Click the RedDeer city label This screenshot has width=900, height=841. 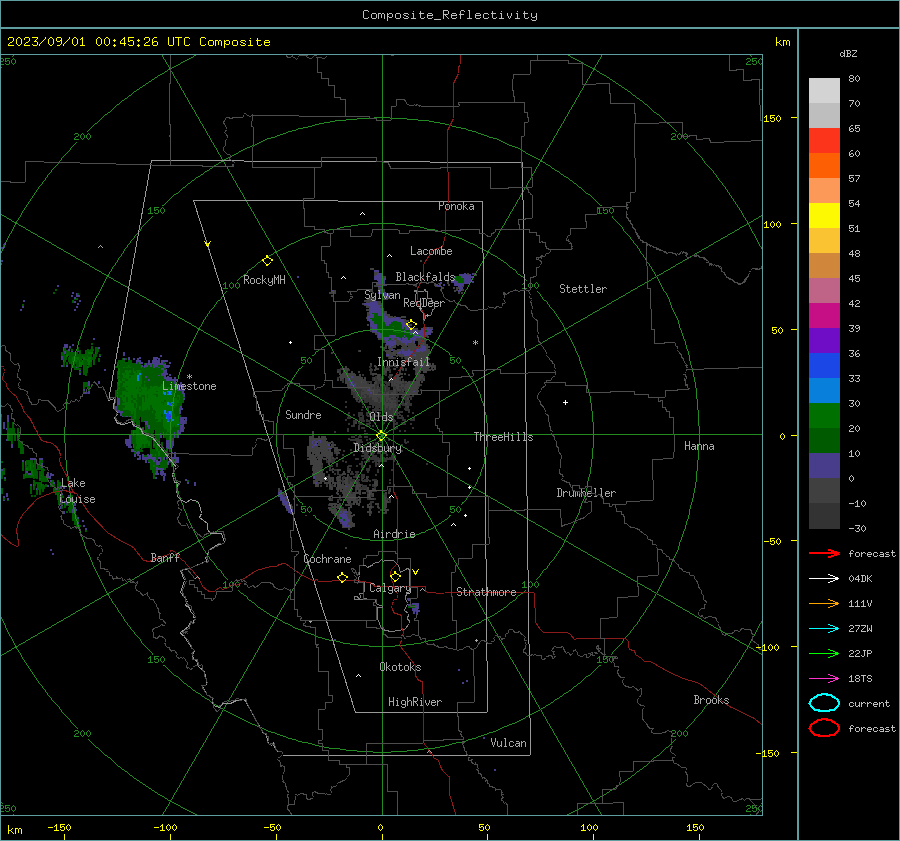(x=424, y=303)
